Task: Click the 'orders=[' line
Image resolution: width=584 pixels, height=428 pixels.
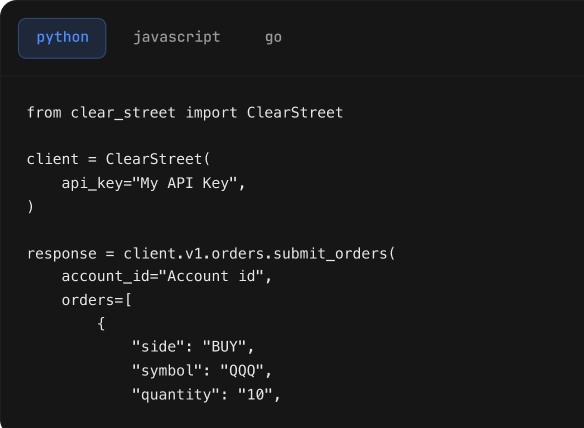Action: 96,300
